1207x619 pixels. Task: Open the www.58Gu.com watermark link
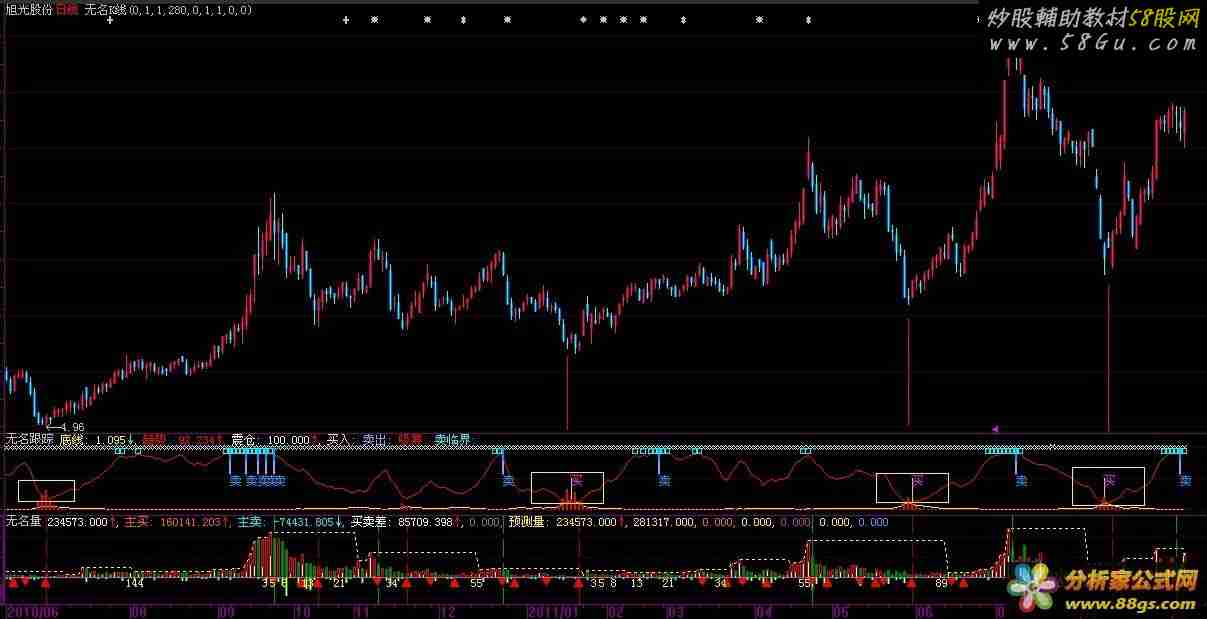(1092, 44)
